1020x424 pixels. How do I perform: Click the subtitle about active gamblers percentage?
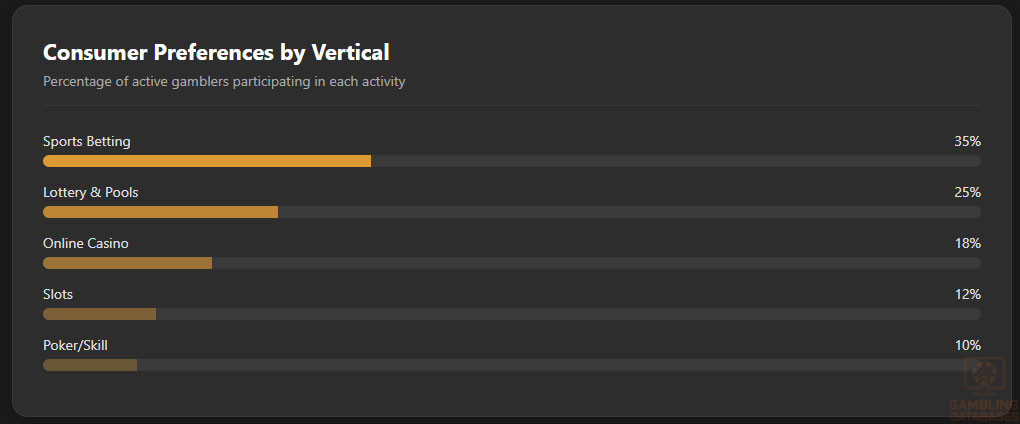point(224,82)
